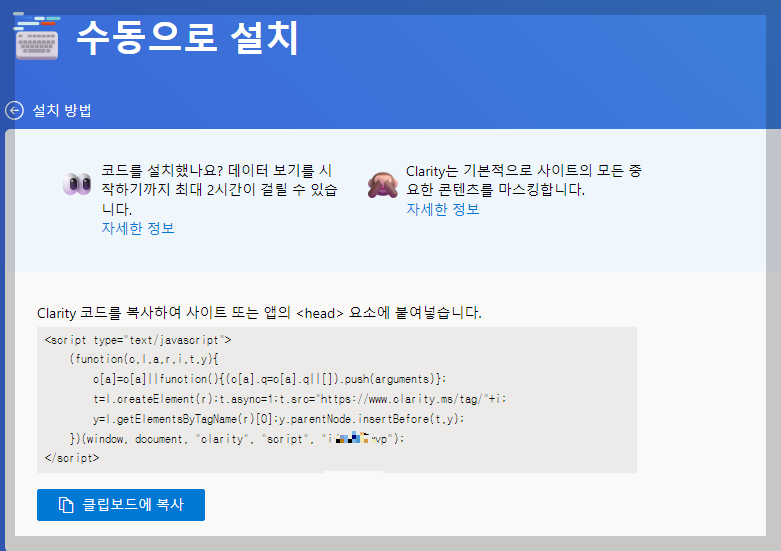781x551 pixels.
Task: Click the 설치 방법 back link text
Action: click(62, 110)
